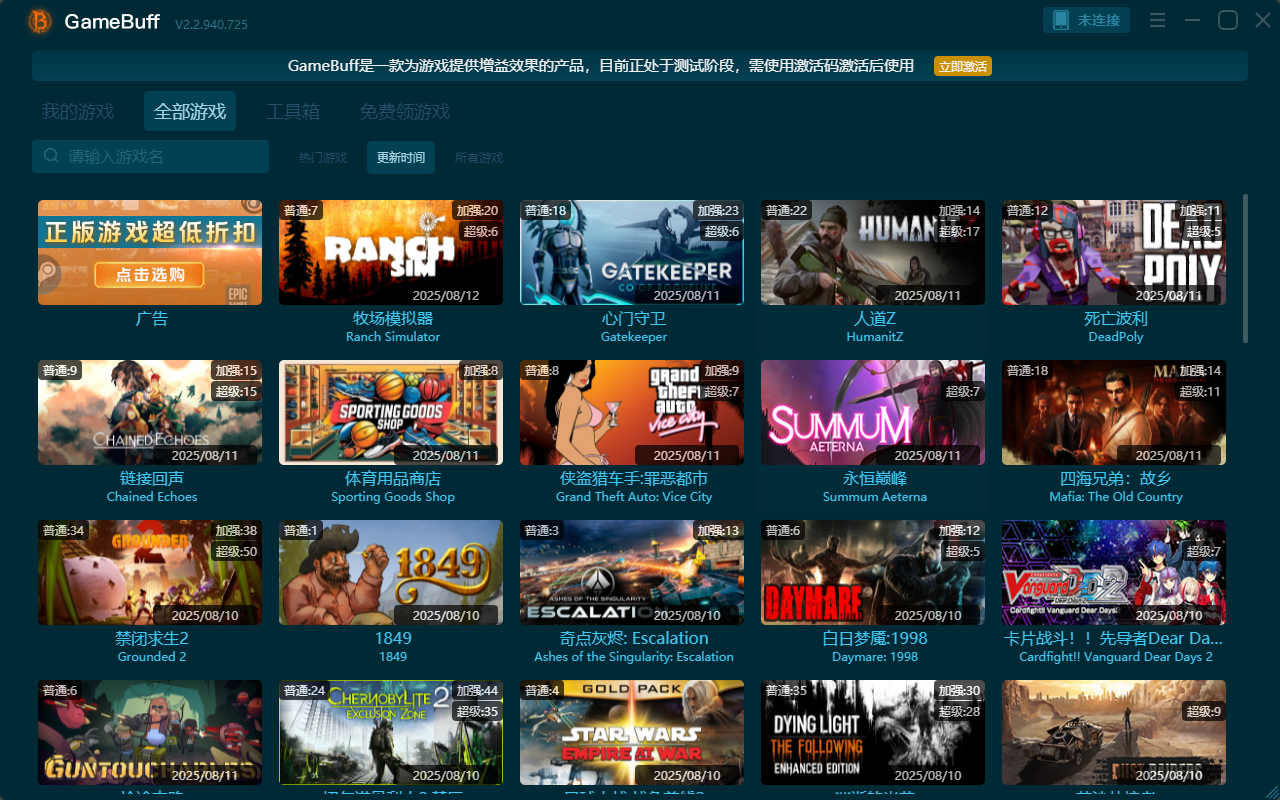The height and width of the screenshot is (800, 1280).
Task: Click the 四海兄弟：故乡 title text
Action: (x=1116, y=478)
